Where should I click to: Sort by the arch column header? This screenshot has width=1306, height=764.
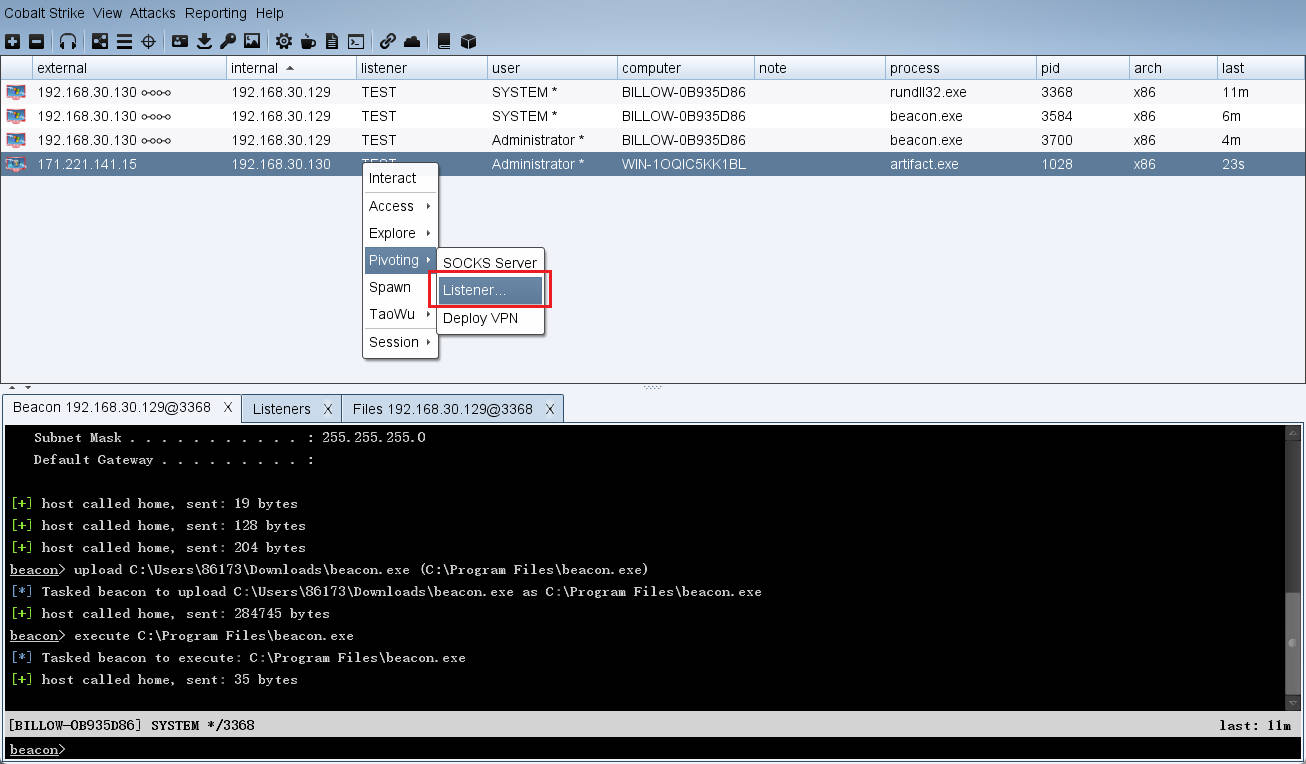point(1173,68)
